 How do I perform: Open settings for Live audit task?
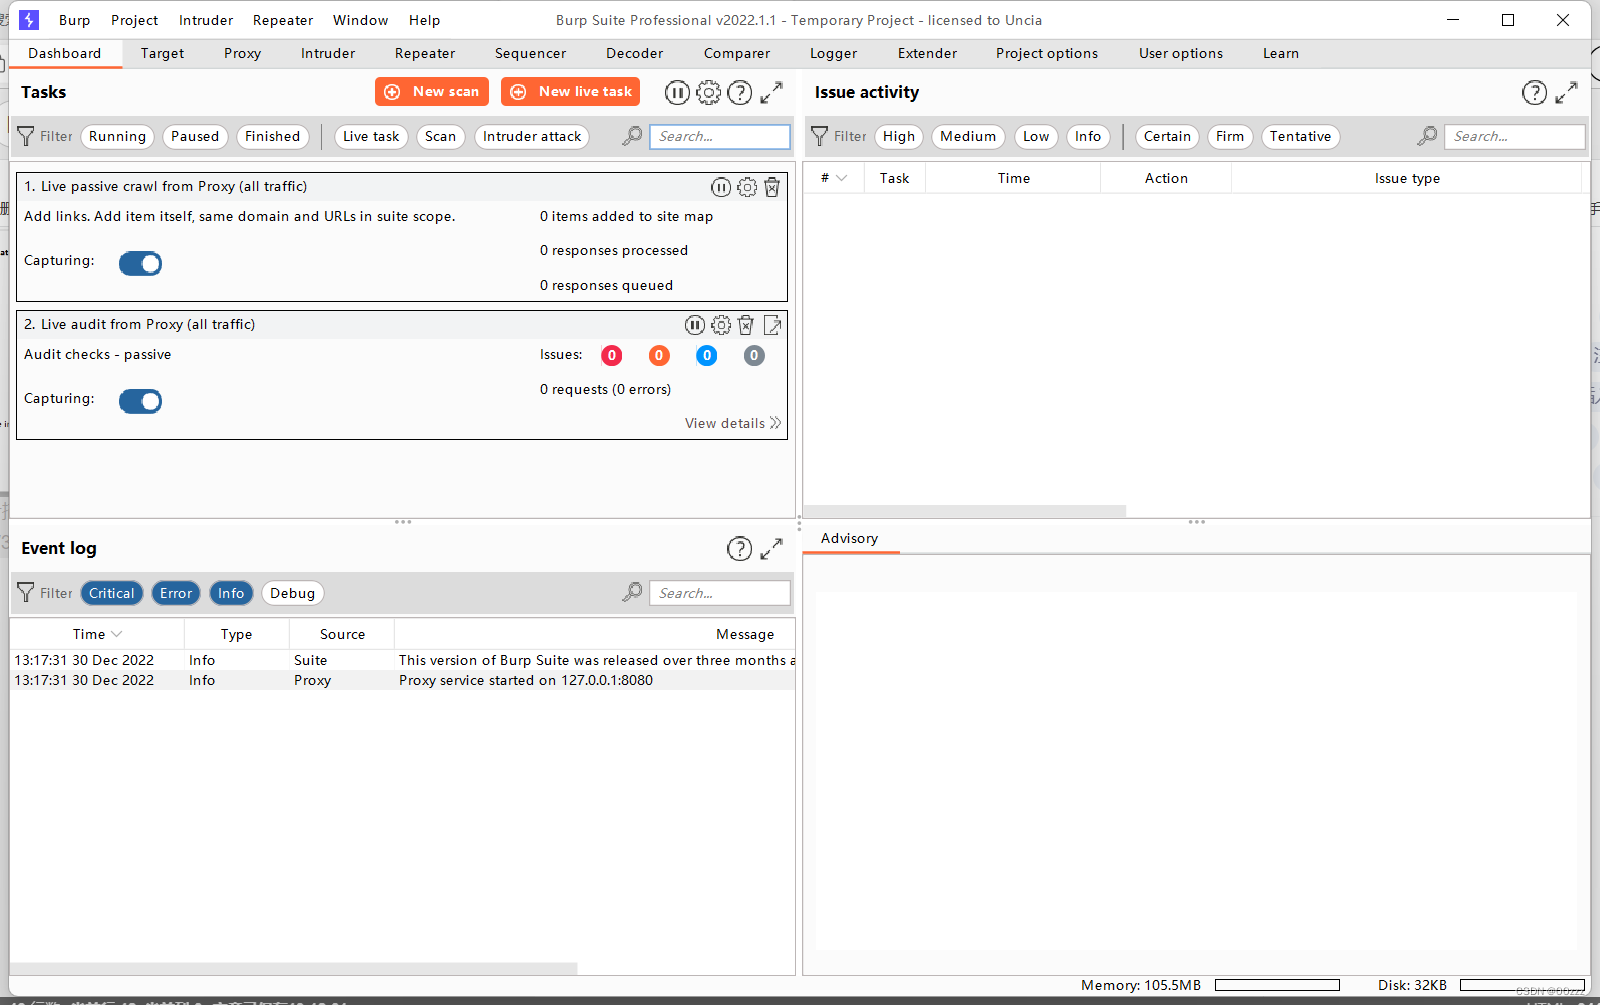[x=721, y=325]
